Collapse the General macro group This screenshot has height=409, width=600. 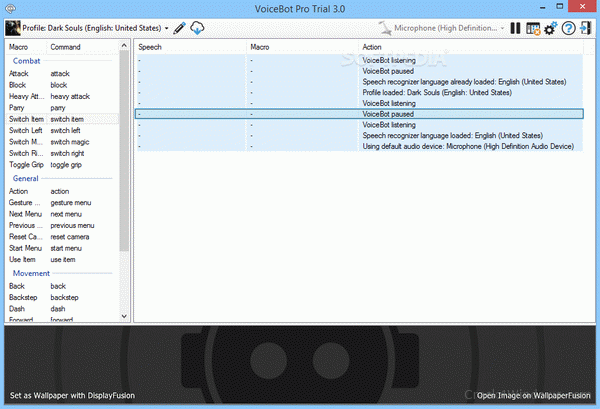pos(26,178)
